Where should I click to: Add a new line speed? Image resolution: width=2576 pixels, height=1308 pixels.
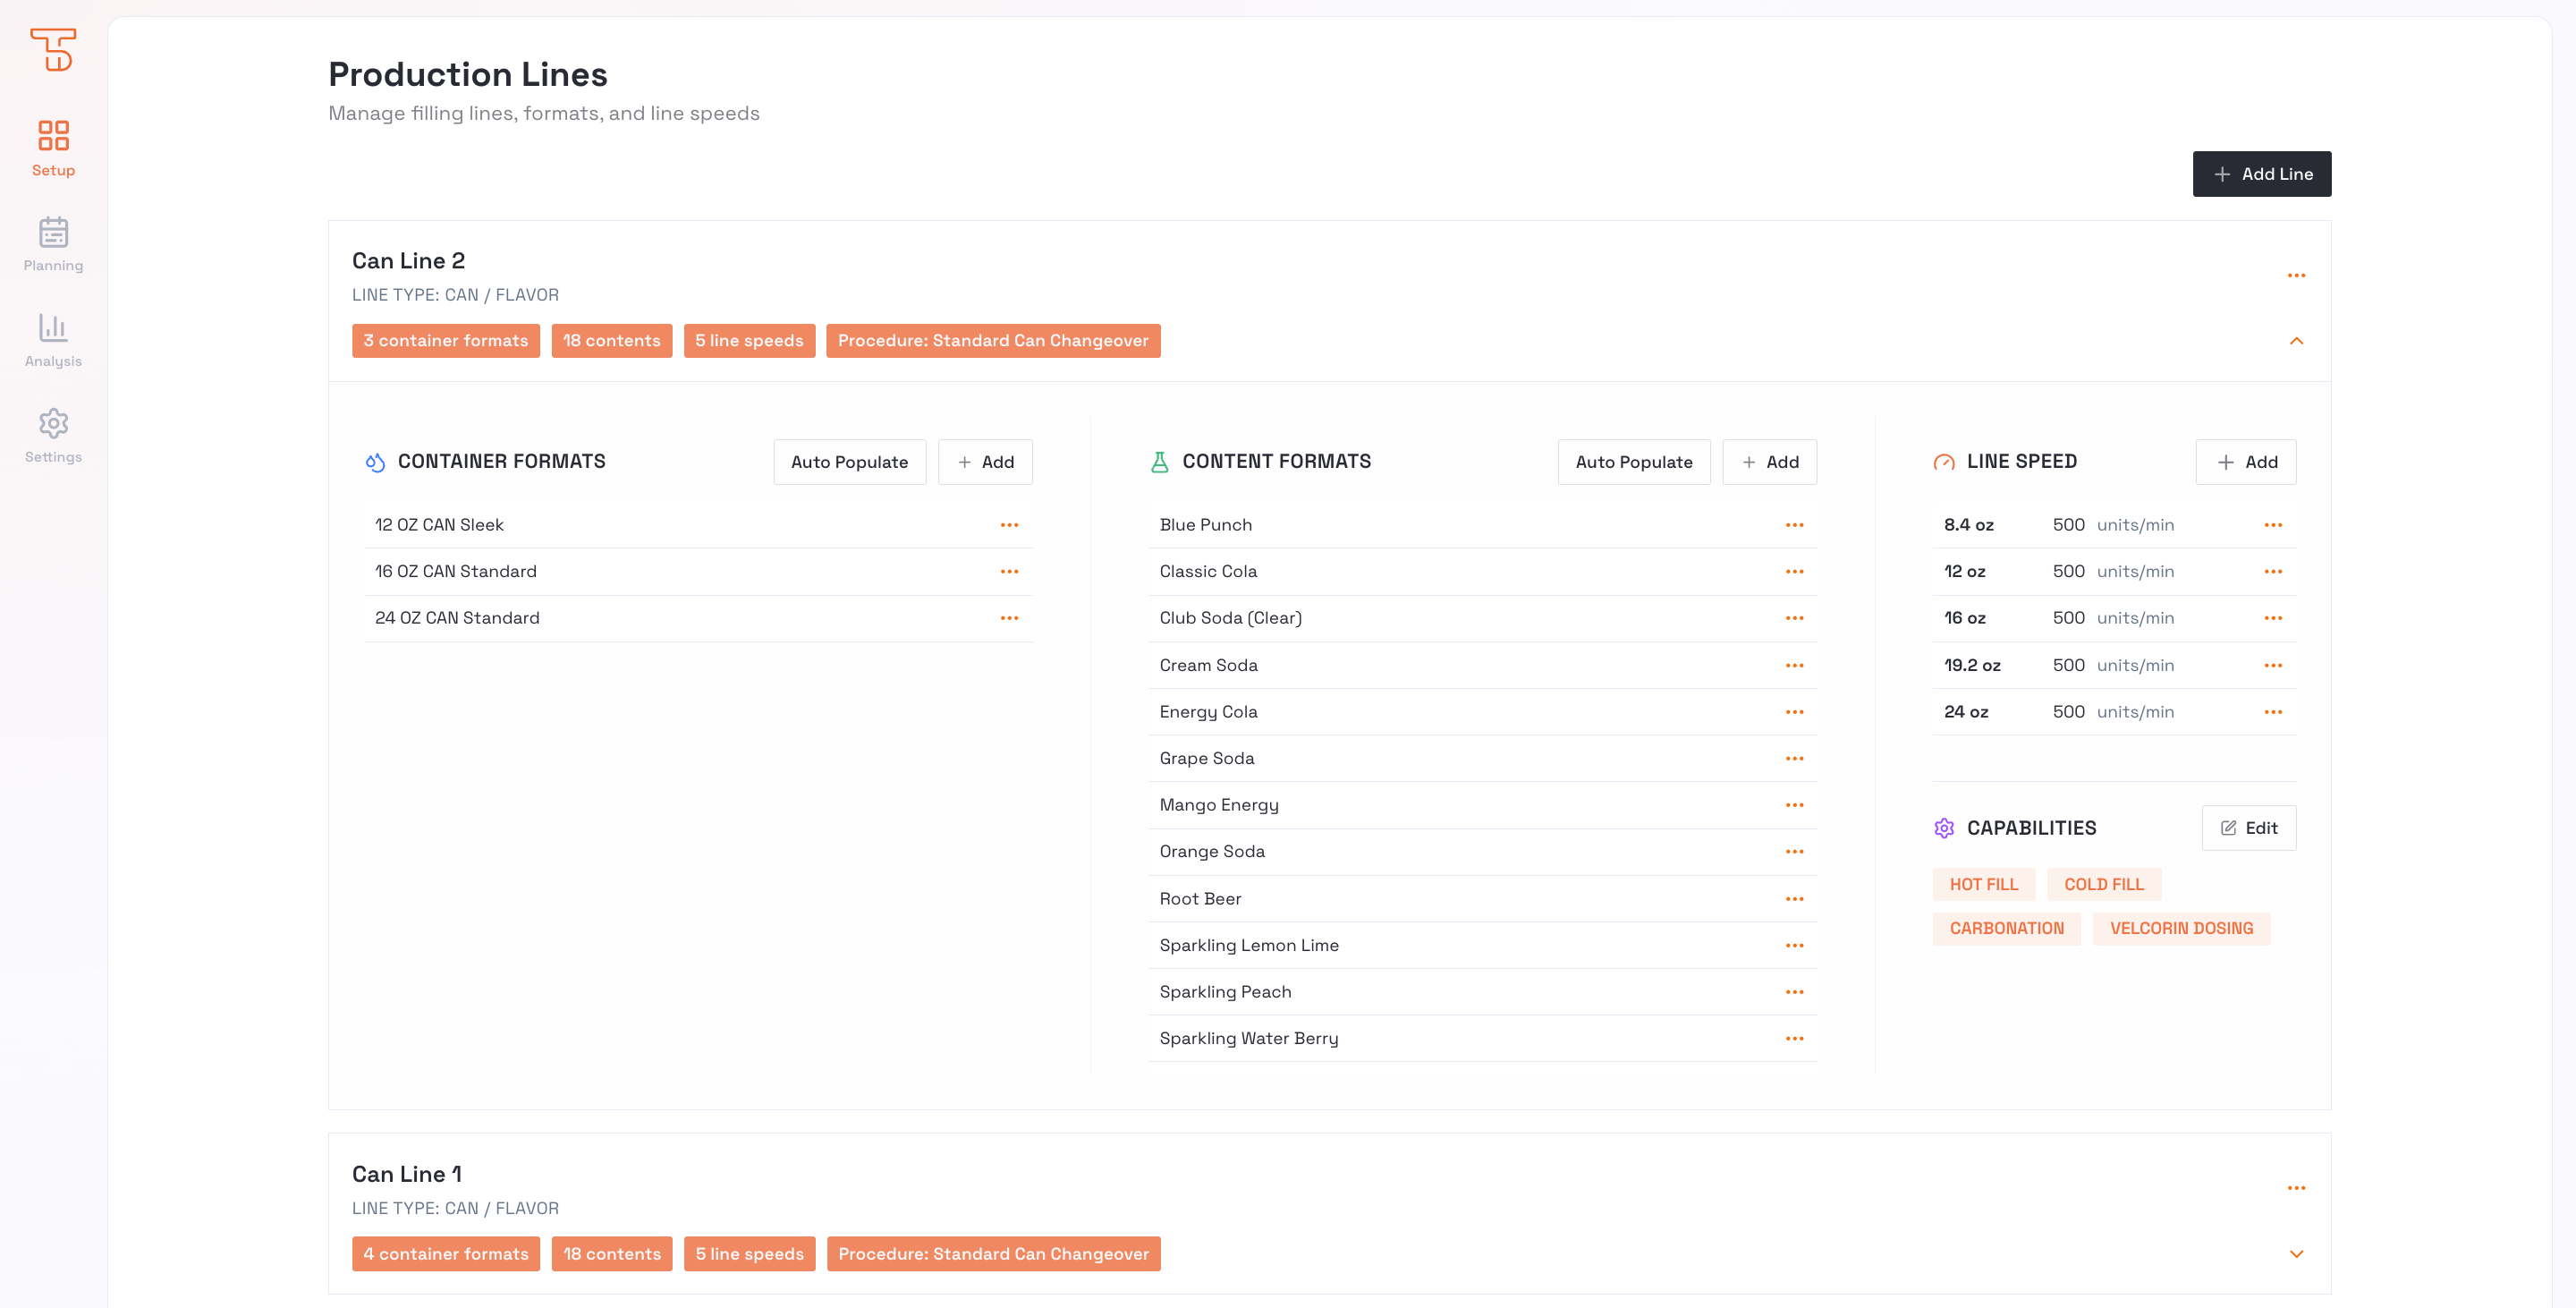coord(2245,462)
